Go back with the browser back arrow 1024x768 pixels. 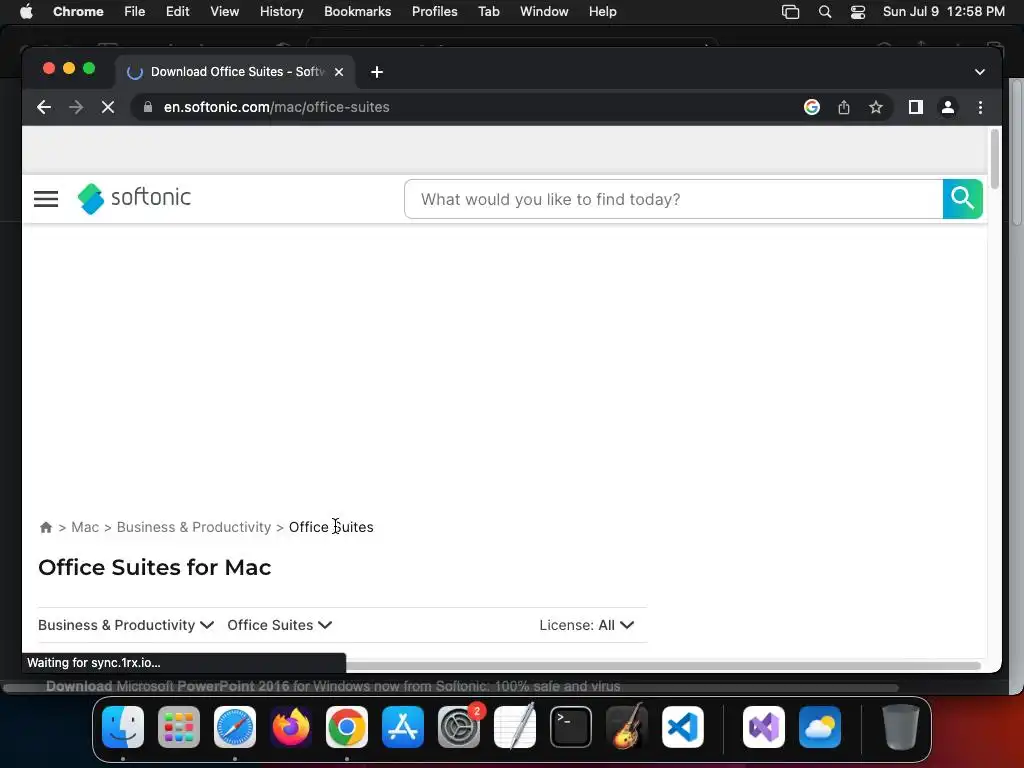[x=44, y=107]
